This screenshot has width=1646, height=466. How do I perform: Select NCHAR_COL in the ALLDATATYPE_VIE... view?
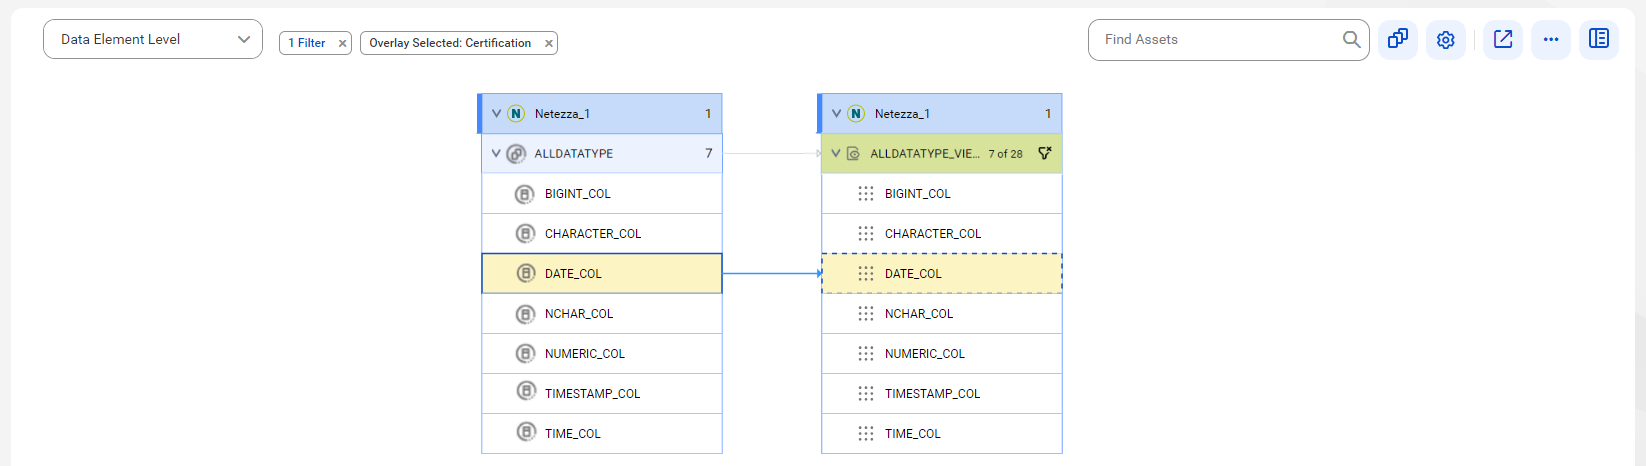point(942,314)
